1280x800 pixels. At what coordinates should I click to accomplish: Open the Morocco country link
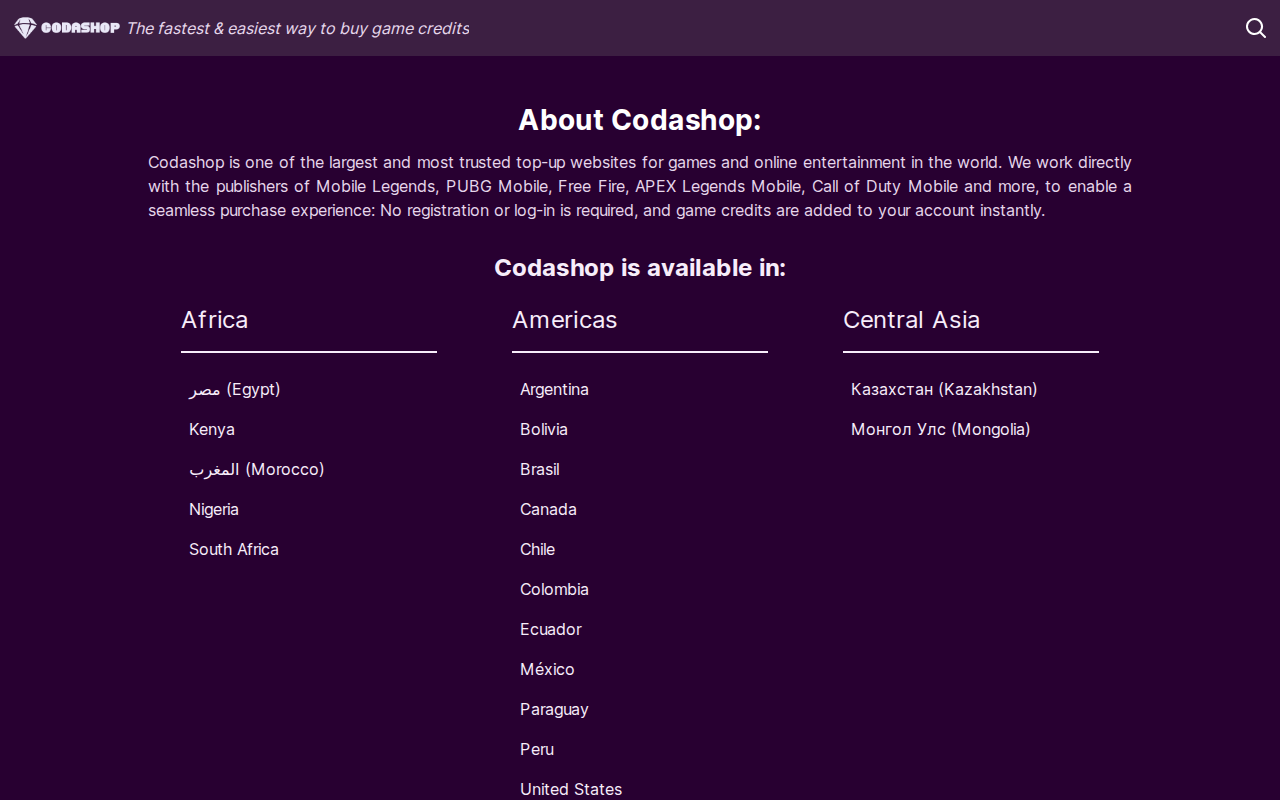point(257,469)
